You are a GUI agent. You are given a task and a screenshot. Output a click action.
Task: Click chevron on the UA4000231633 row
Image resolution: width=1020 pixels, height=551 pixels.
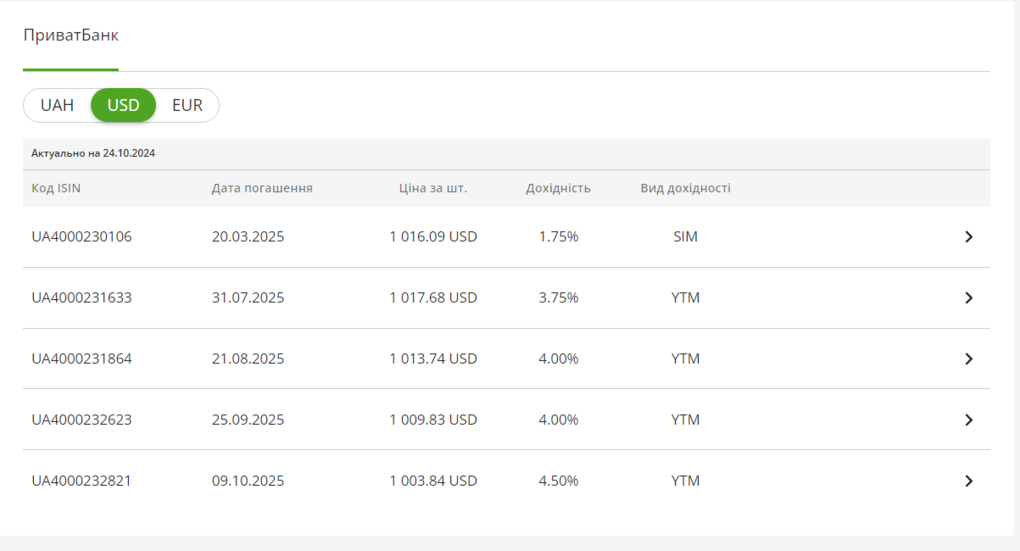coord(968,298)
